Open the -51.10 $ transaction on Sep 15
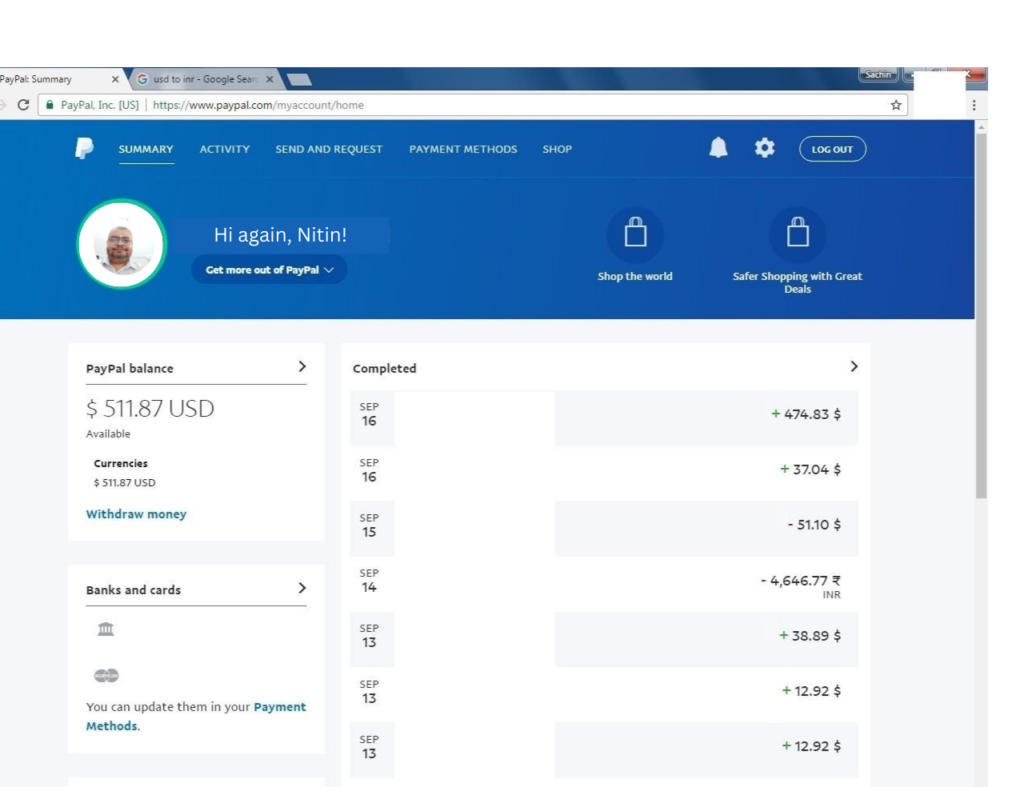Viewport: 1024px width, 787px height. [x=604, y=528]
